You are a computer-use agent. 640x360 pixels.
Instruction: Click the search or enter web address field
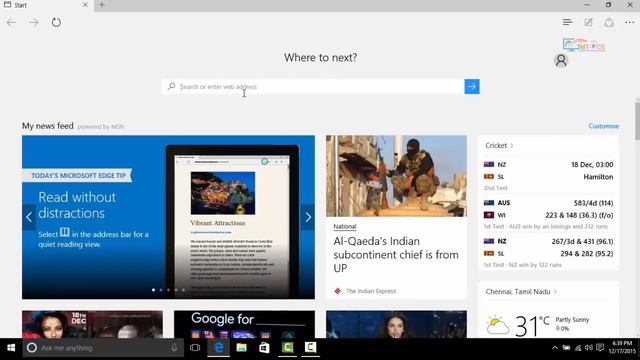[313, 87]
